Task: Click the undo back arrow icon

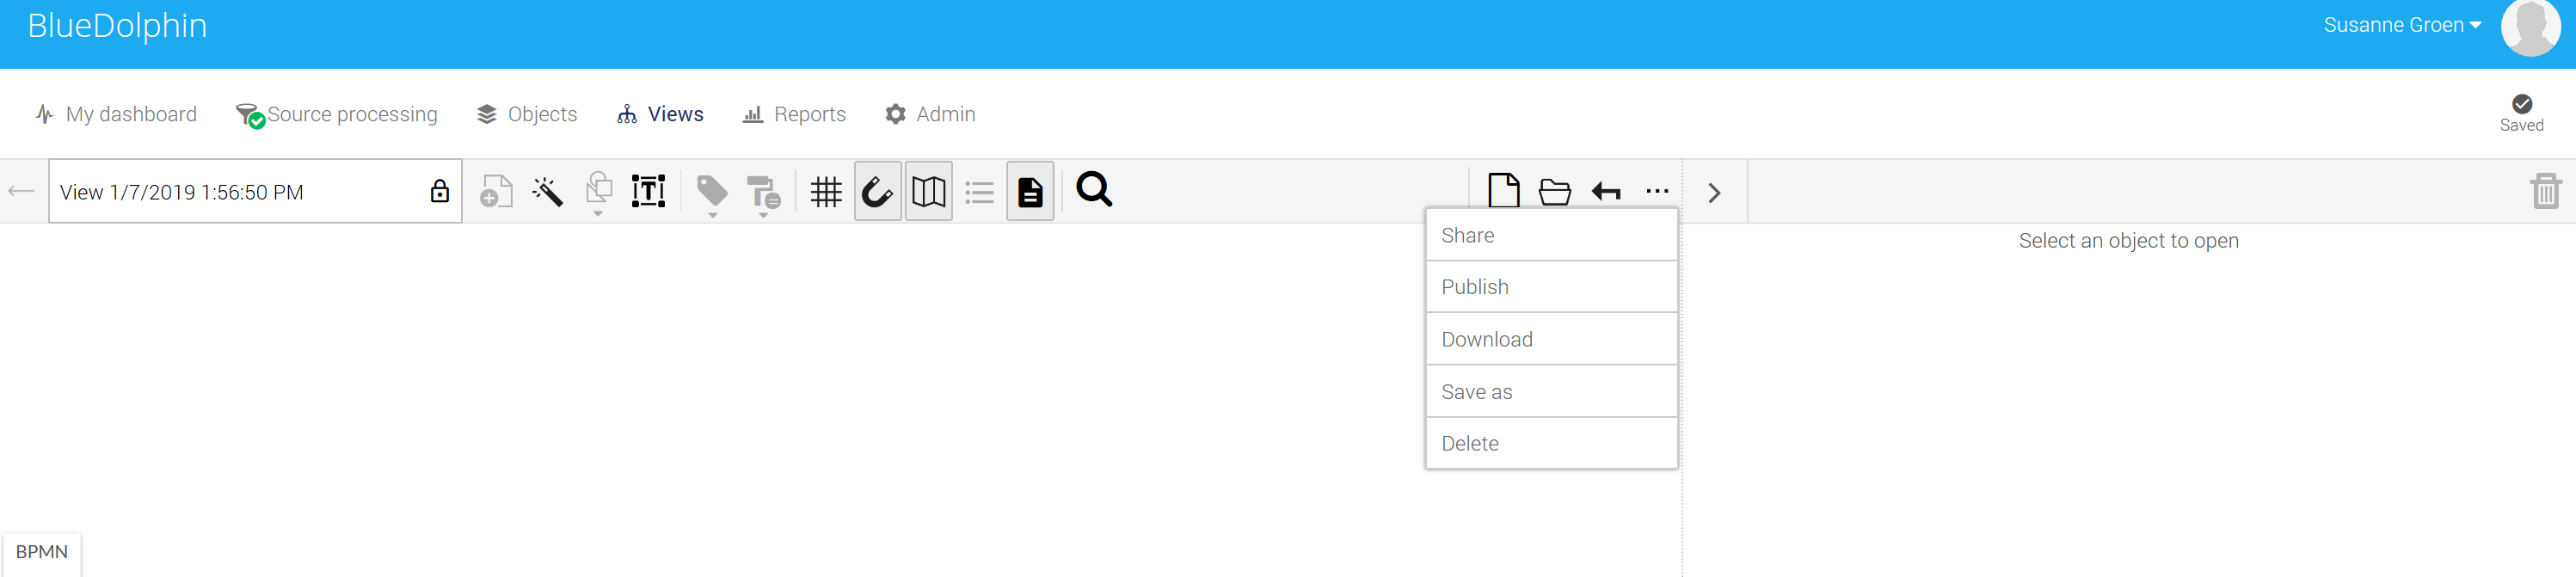Action: coord(1606,191)
